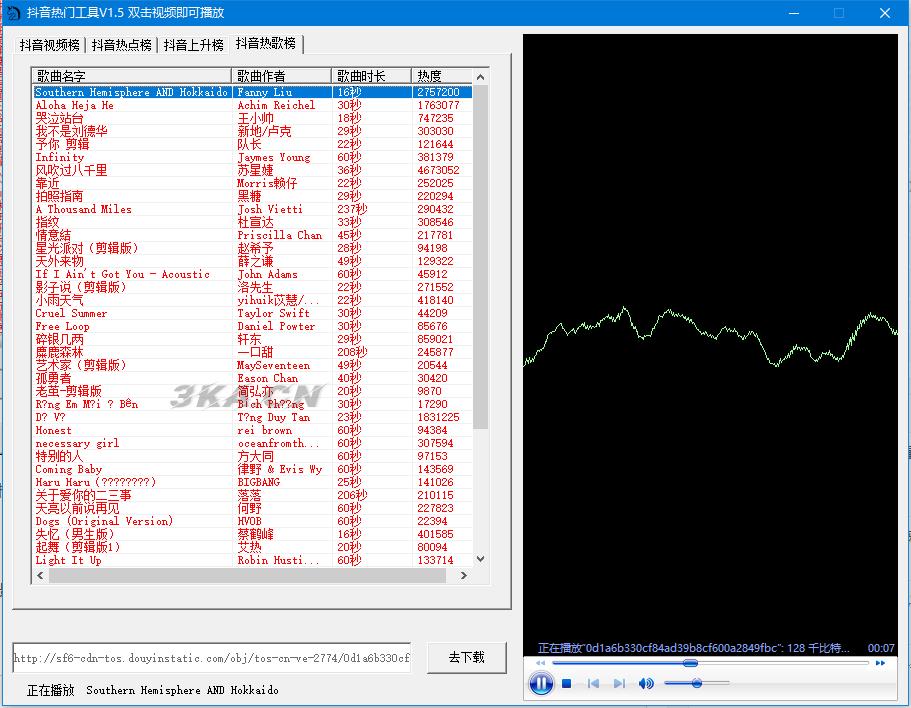
Task: Select song row 天外来物
Action: (252, 261)
